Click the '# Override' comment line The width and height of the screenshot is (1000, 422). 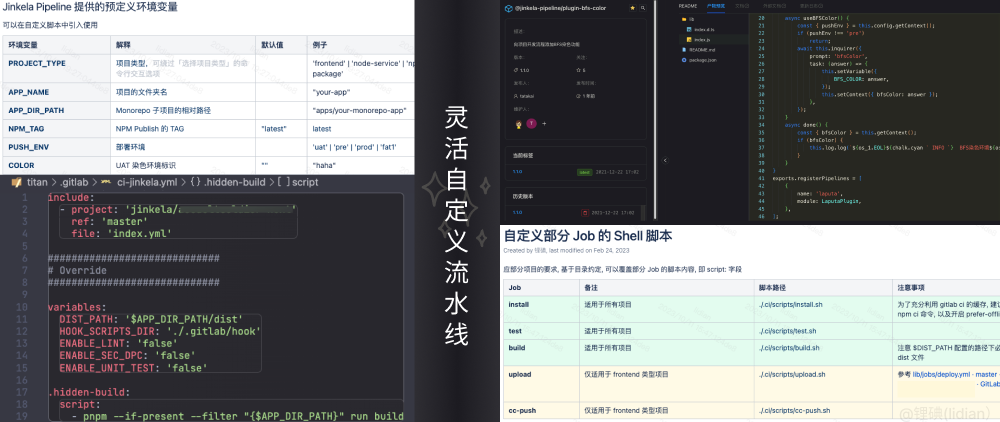click(77, 270)
